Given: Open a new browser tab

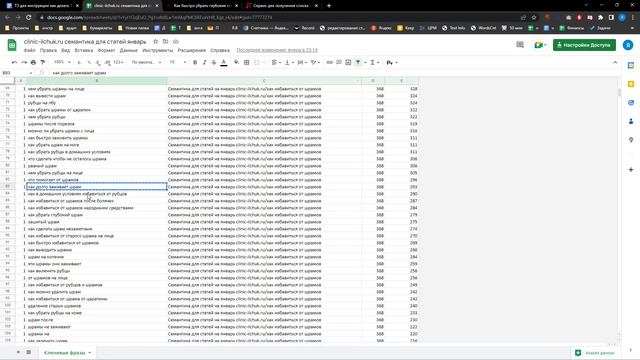Looking at the screenshot, I should coord(329,6).
